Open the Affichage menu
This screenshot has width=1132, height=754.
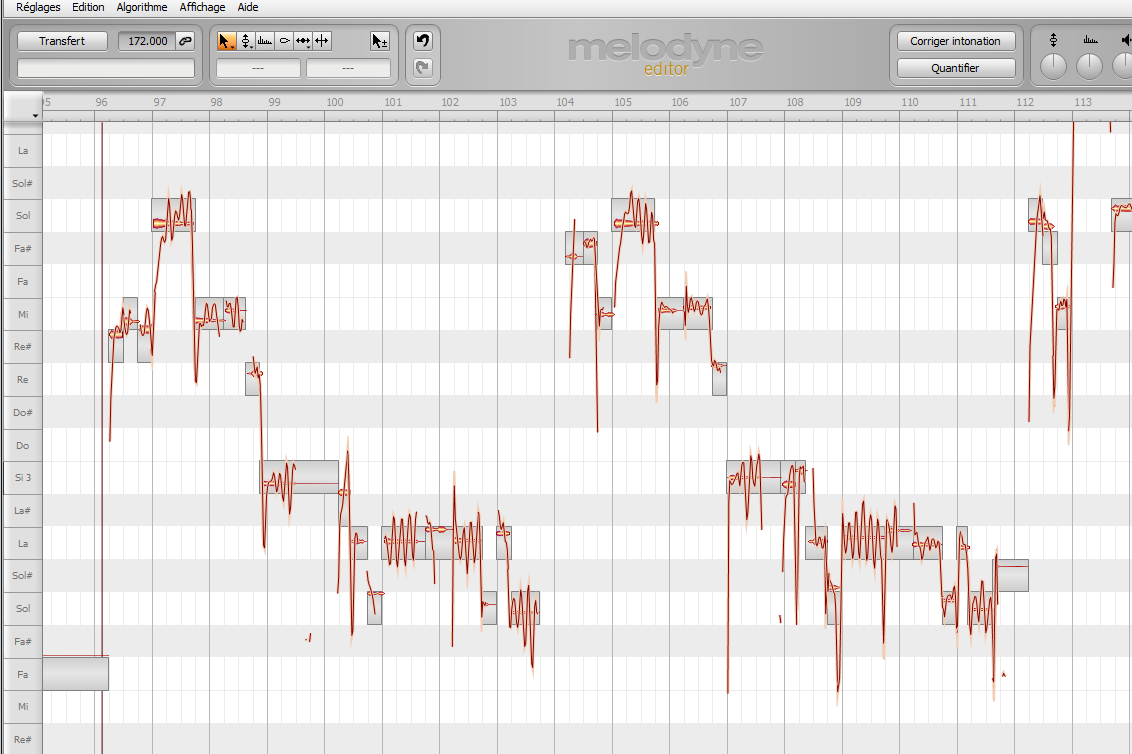[x=203, y=7]
